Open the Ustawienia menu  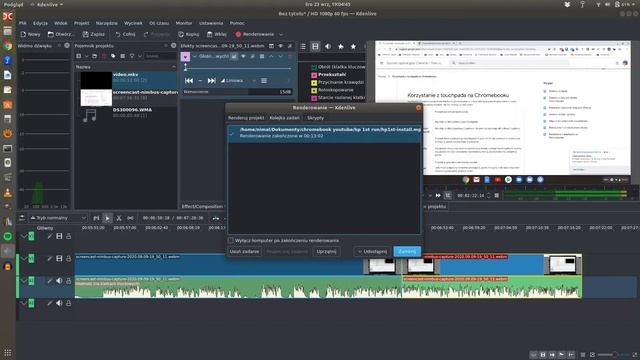tap(211, 23)
